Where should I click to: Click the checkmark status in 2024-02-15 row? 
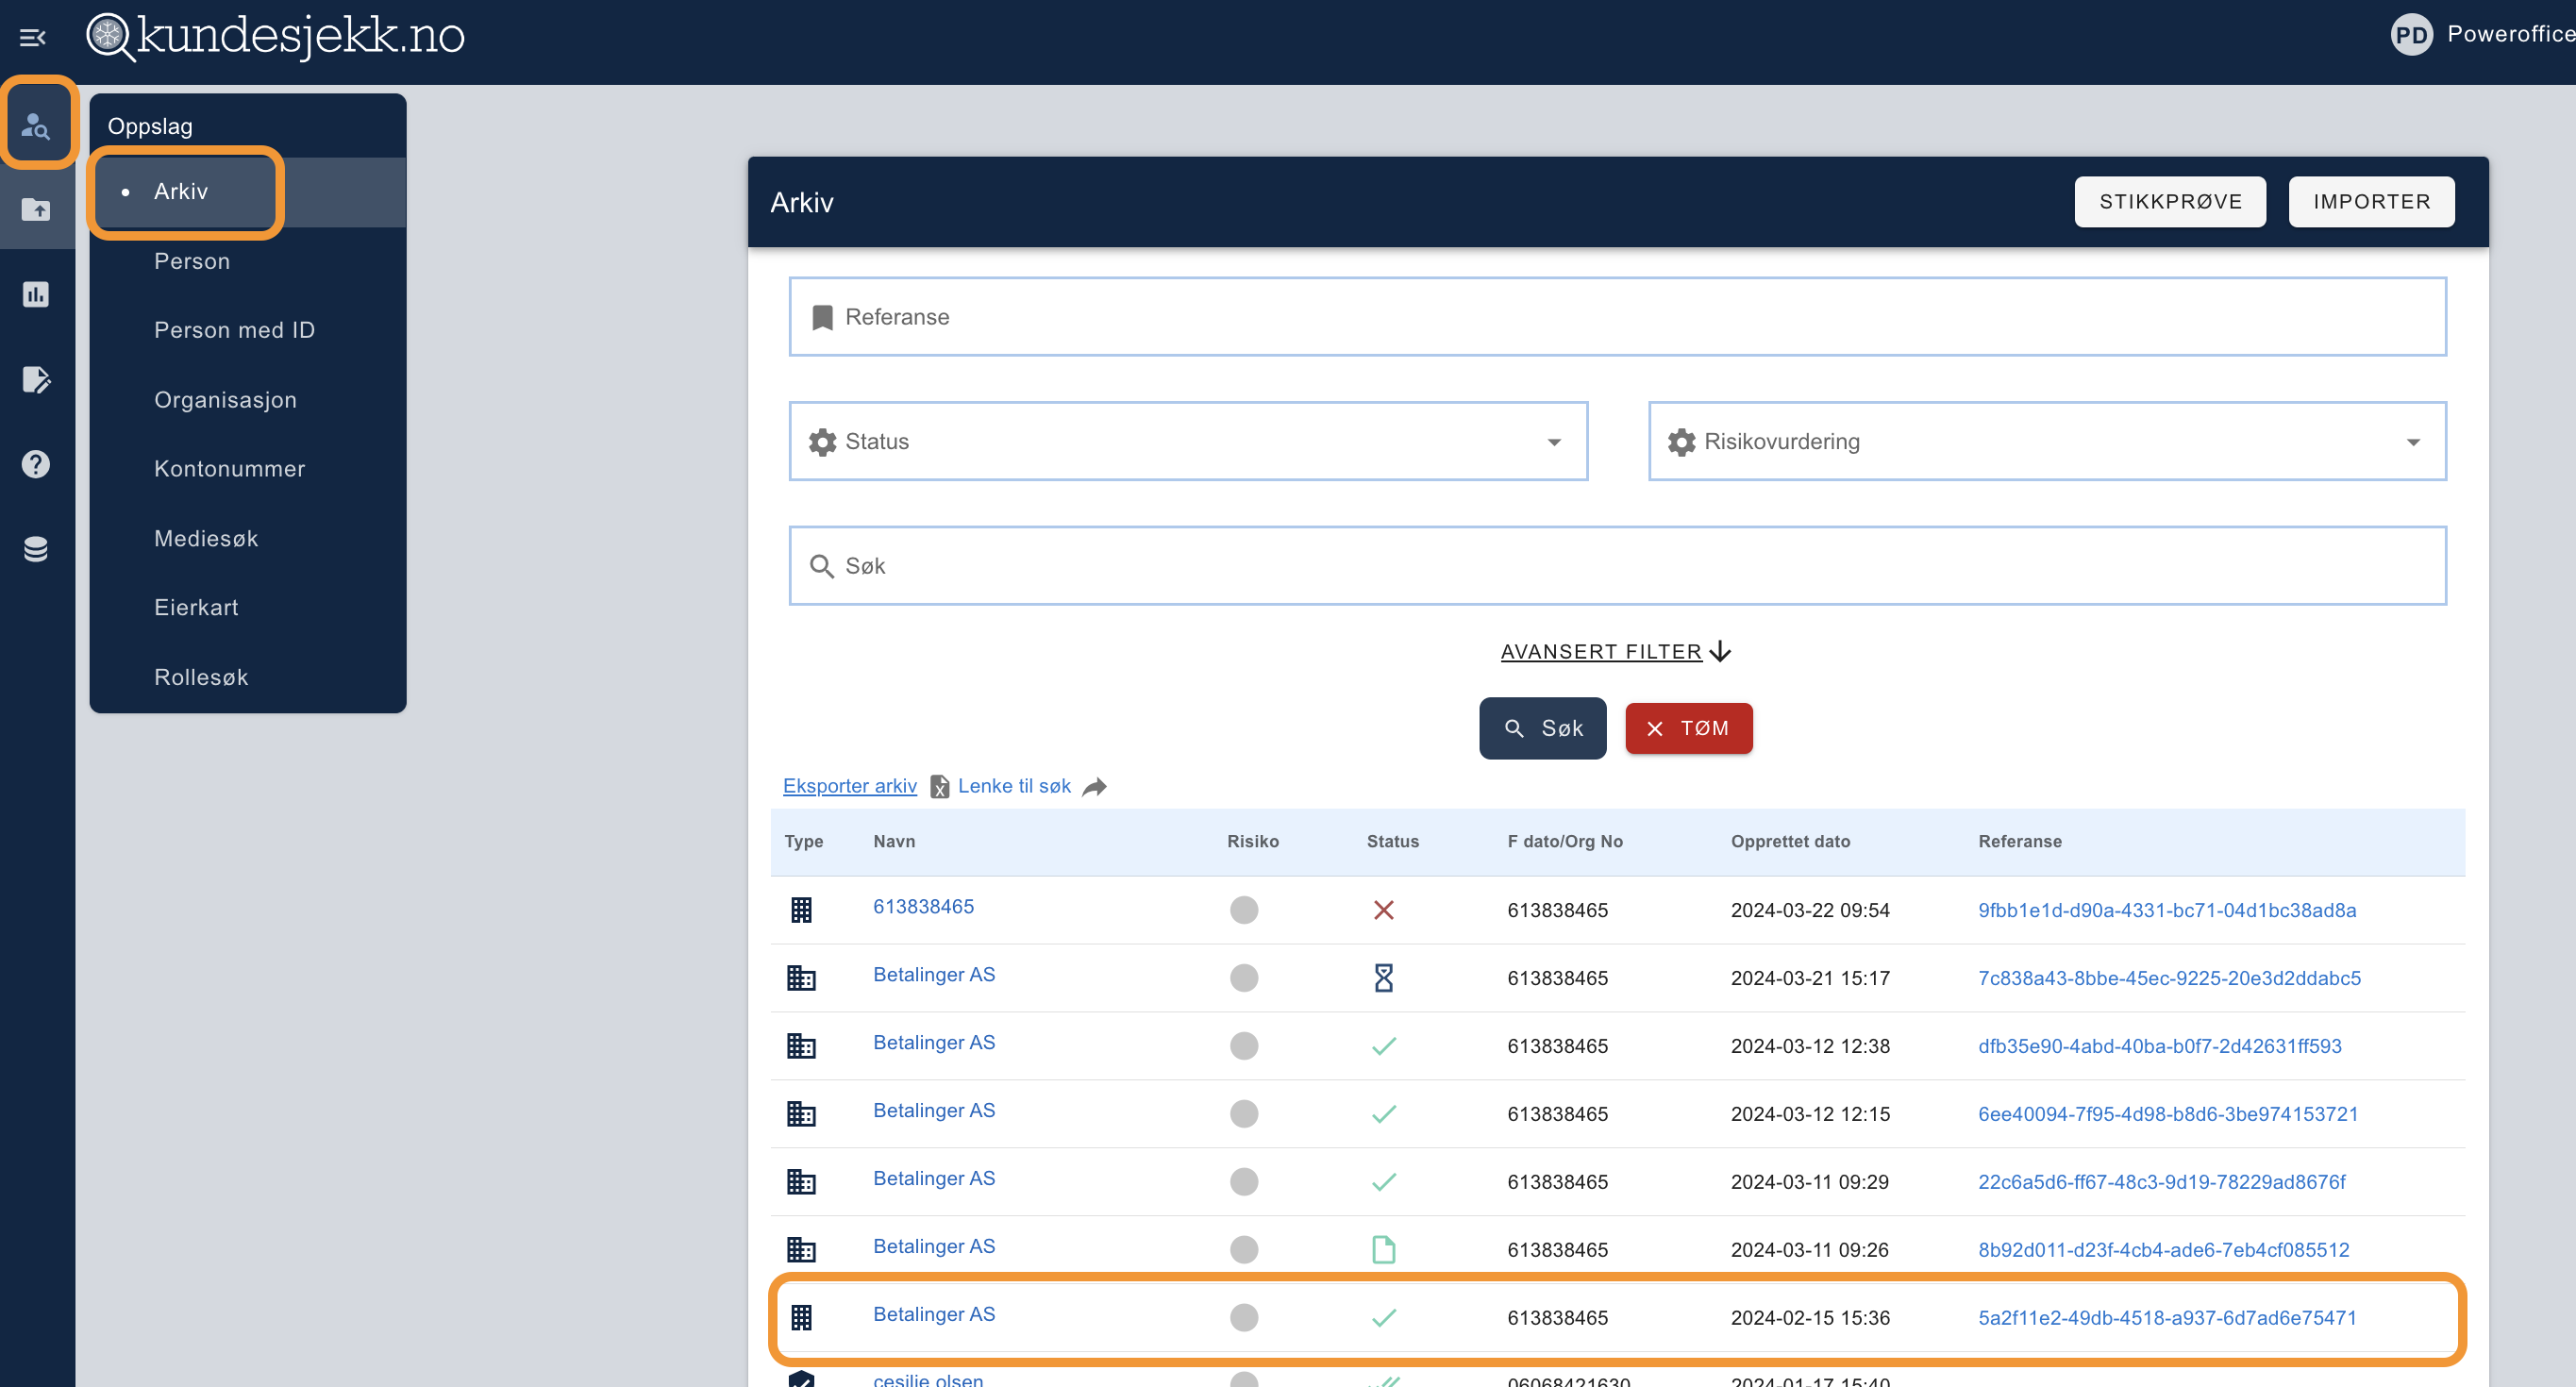tap(1383, 1318)
